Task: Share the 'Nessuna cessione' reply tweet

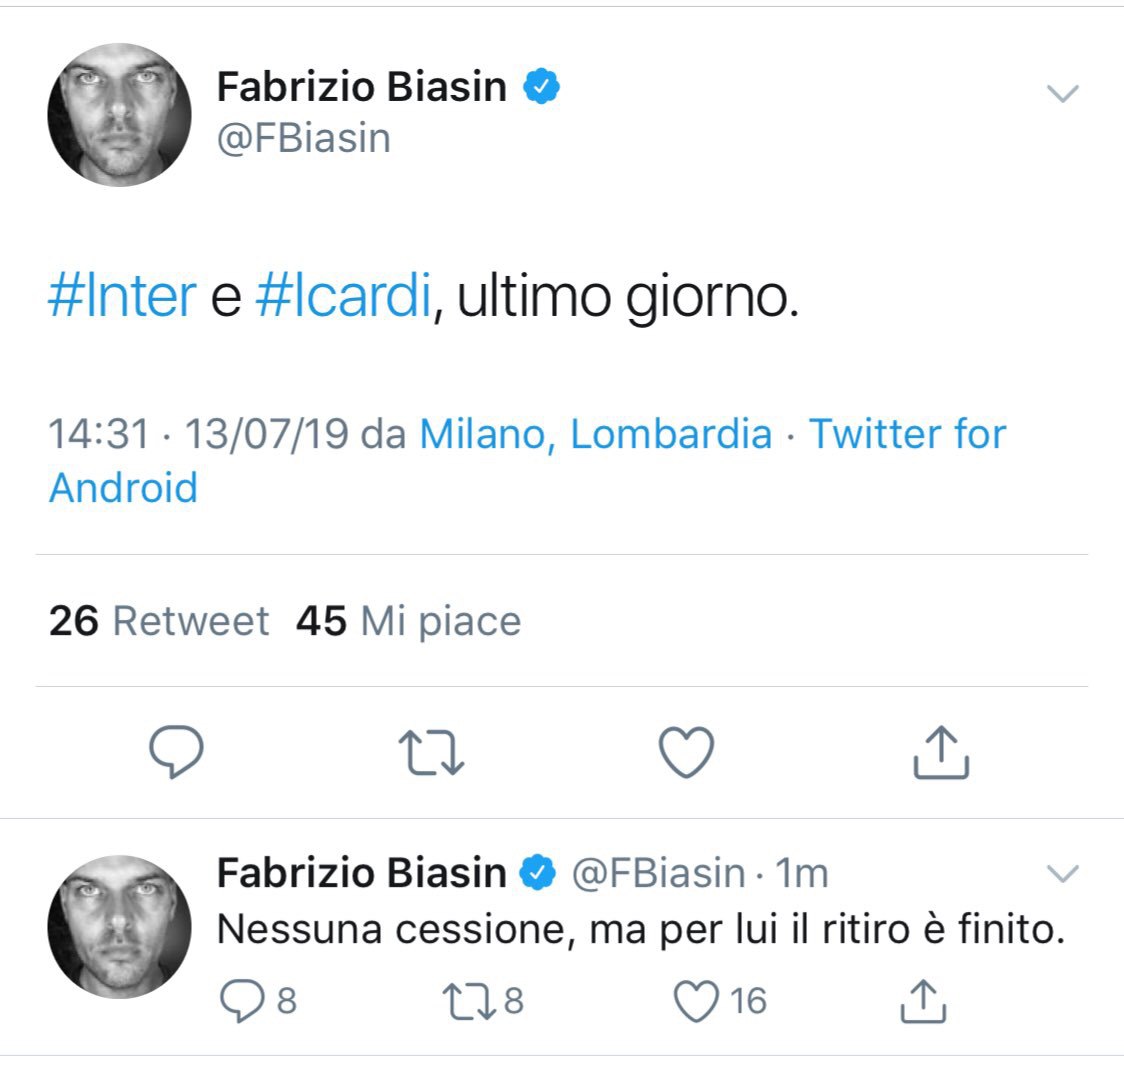Action: (923, 1001)
